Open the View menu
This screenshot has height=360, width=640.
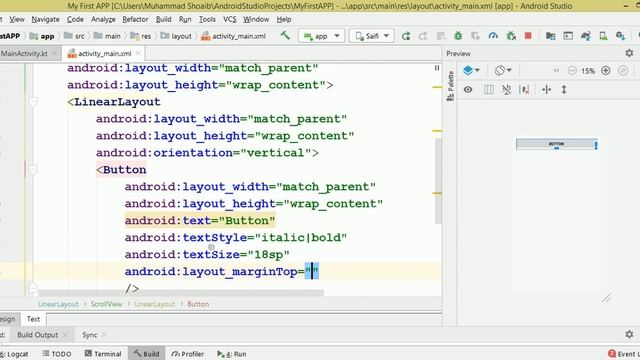[x=17, y=19]
